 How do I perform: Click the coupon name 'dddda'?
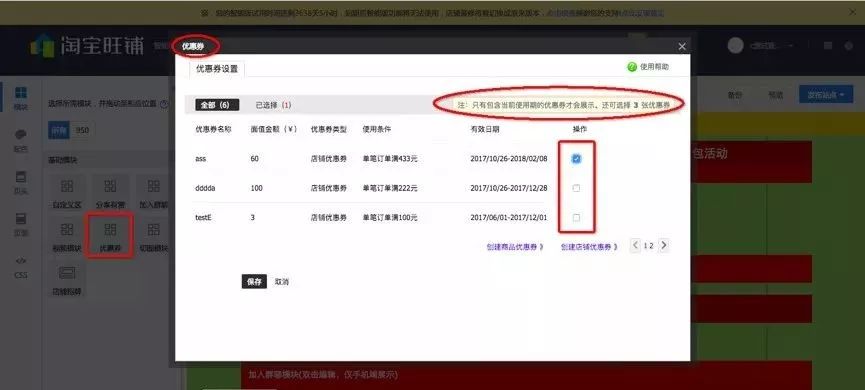tap(205, 188)
